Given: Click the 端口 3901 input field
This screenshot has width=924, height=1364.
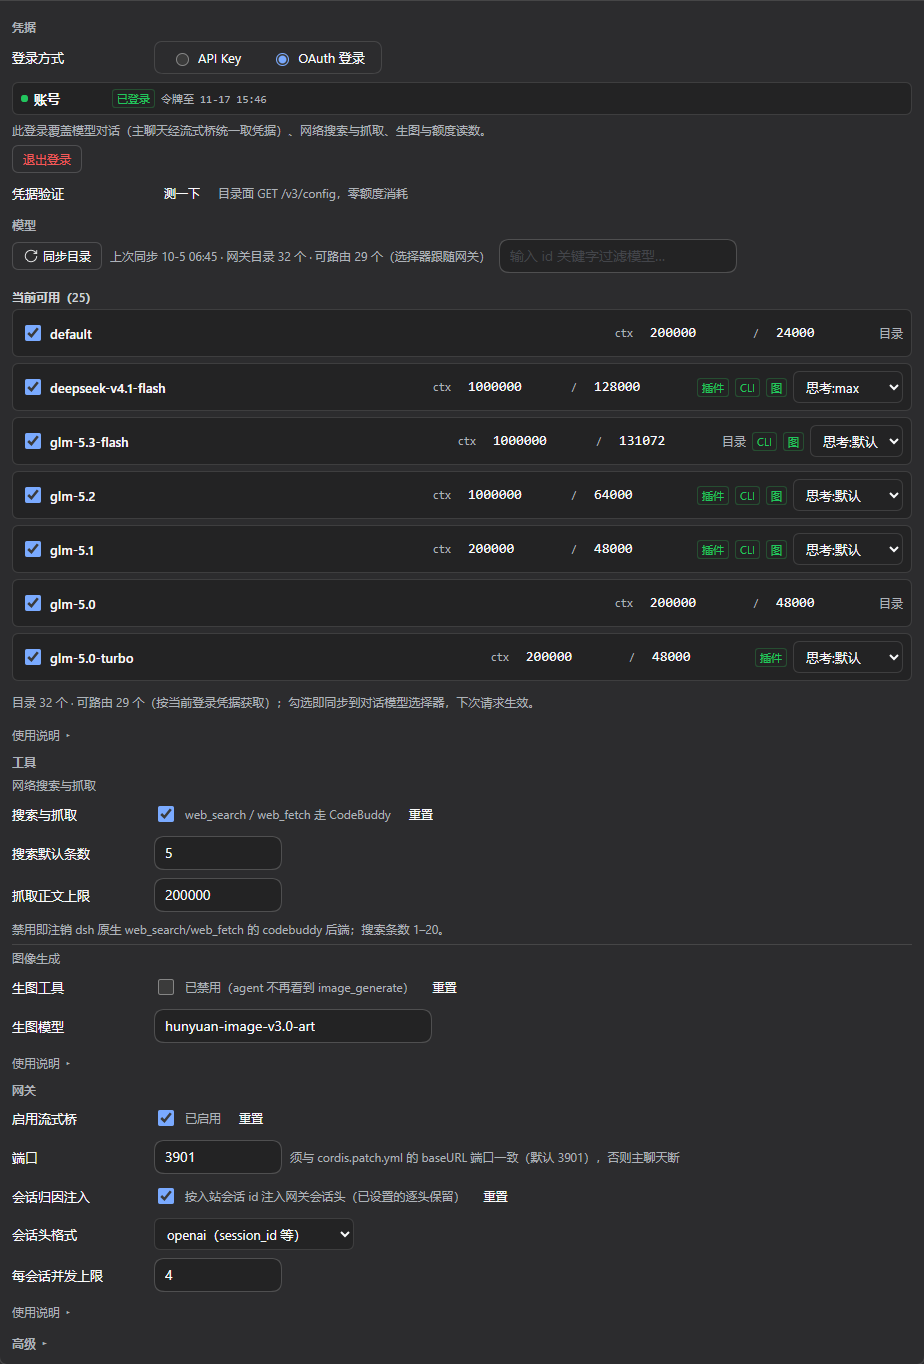Looking at the screenshot, I should point(218,1157).
